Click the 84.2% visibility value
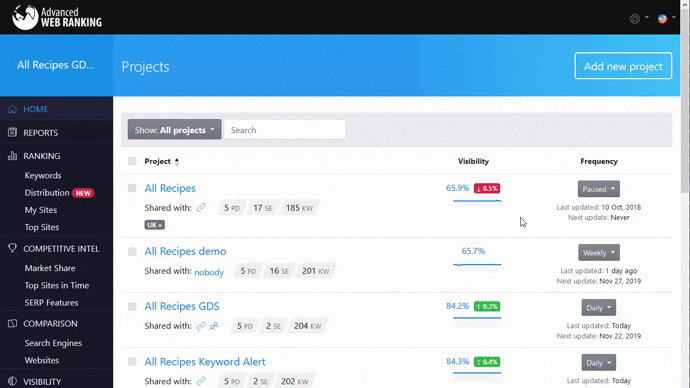This screenshot has width=690, height=388. pos(458,306)
